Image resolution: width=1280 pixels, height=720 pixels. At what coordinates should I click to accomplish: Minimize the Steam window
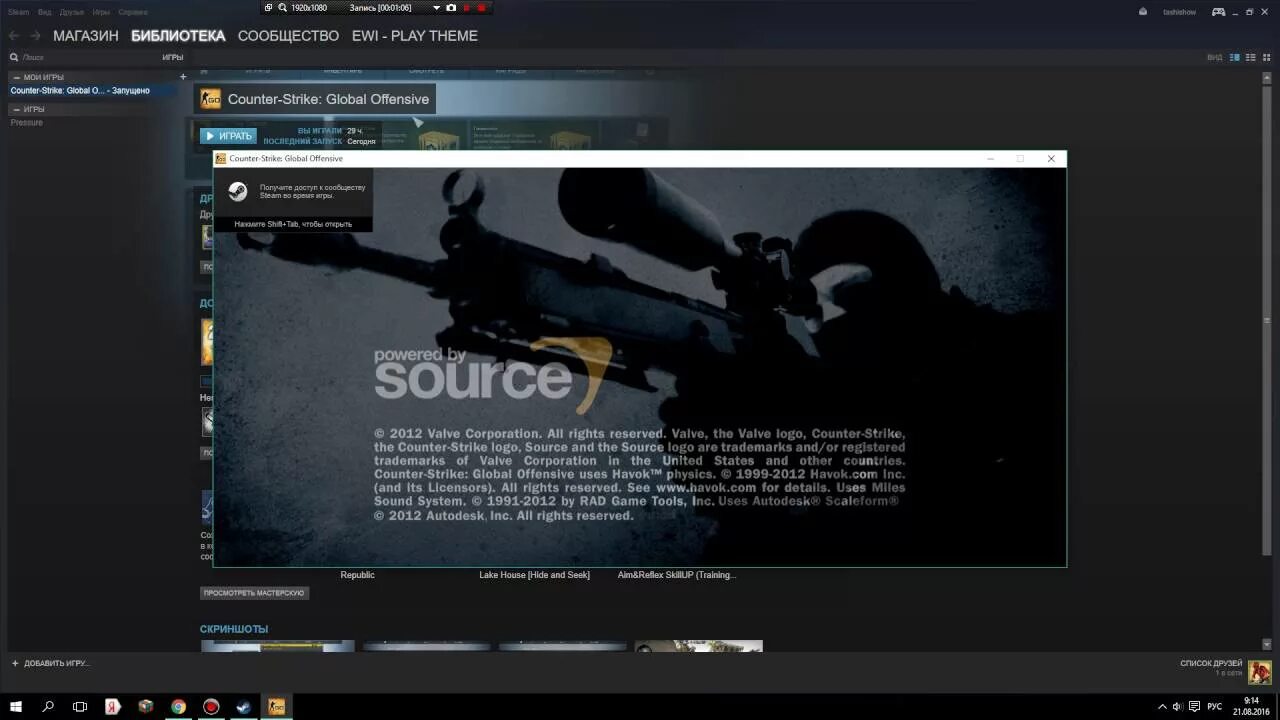tap(1235, 12)
